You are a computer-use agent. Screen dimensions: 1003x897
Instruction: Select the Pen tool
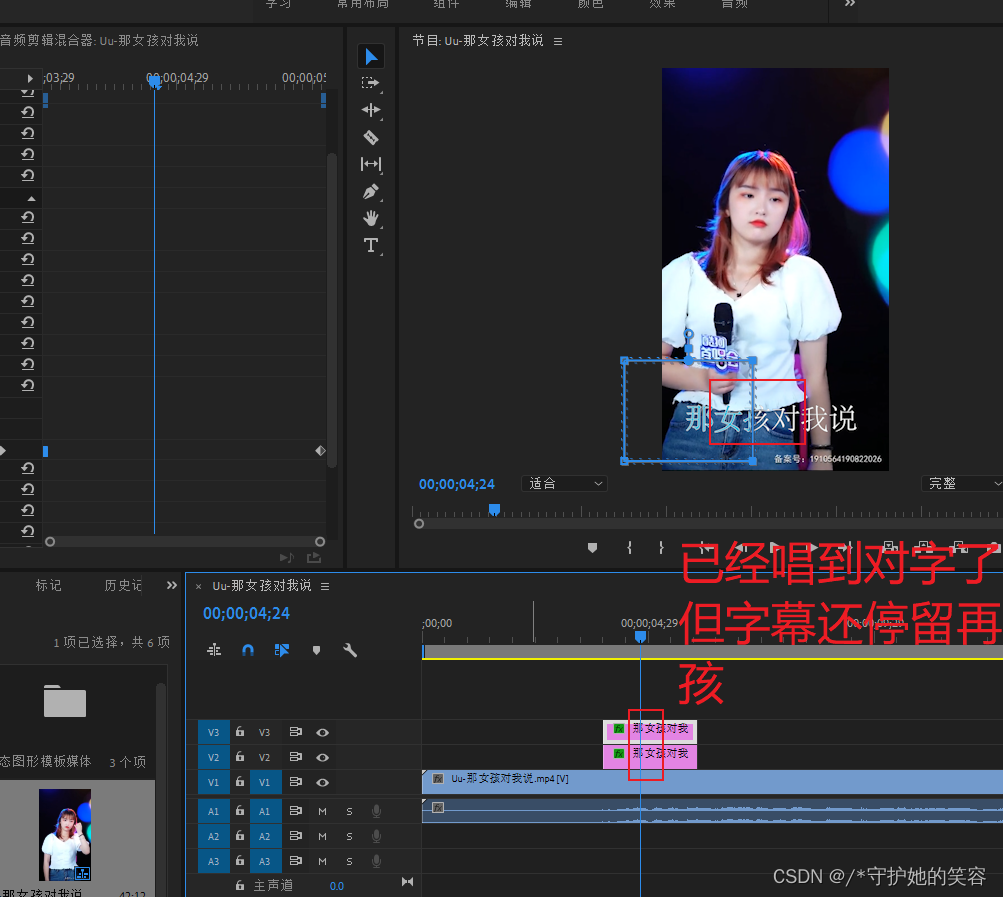[x=370, y=191]
